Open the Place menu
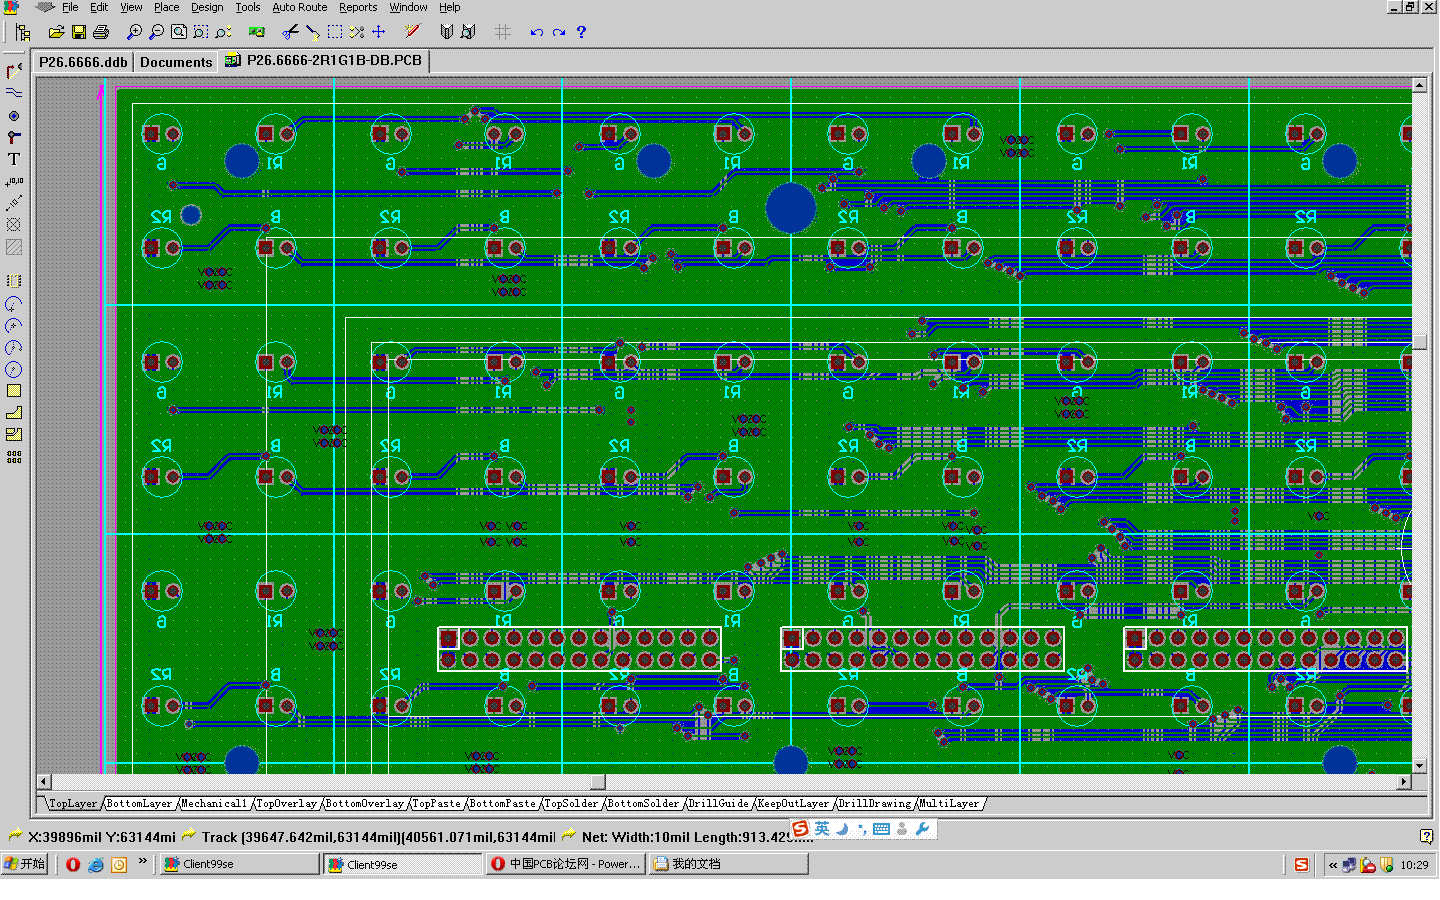 pos(166,7)
